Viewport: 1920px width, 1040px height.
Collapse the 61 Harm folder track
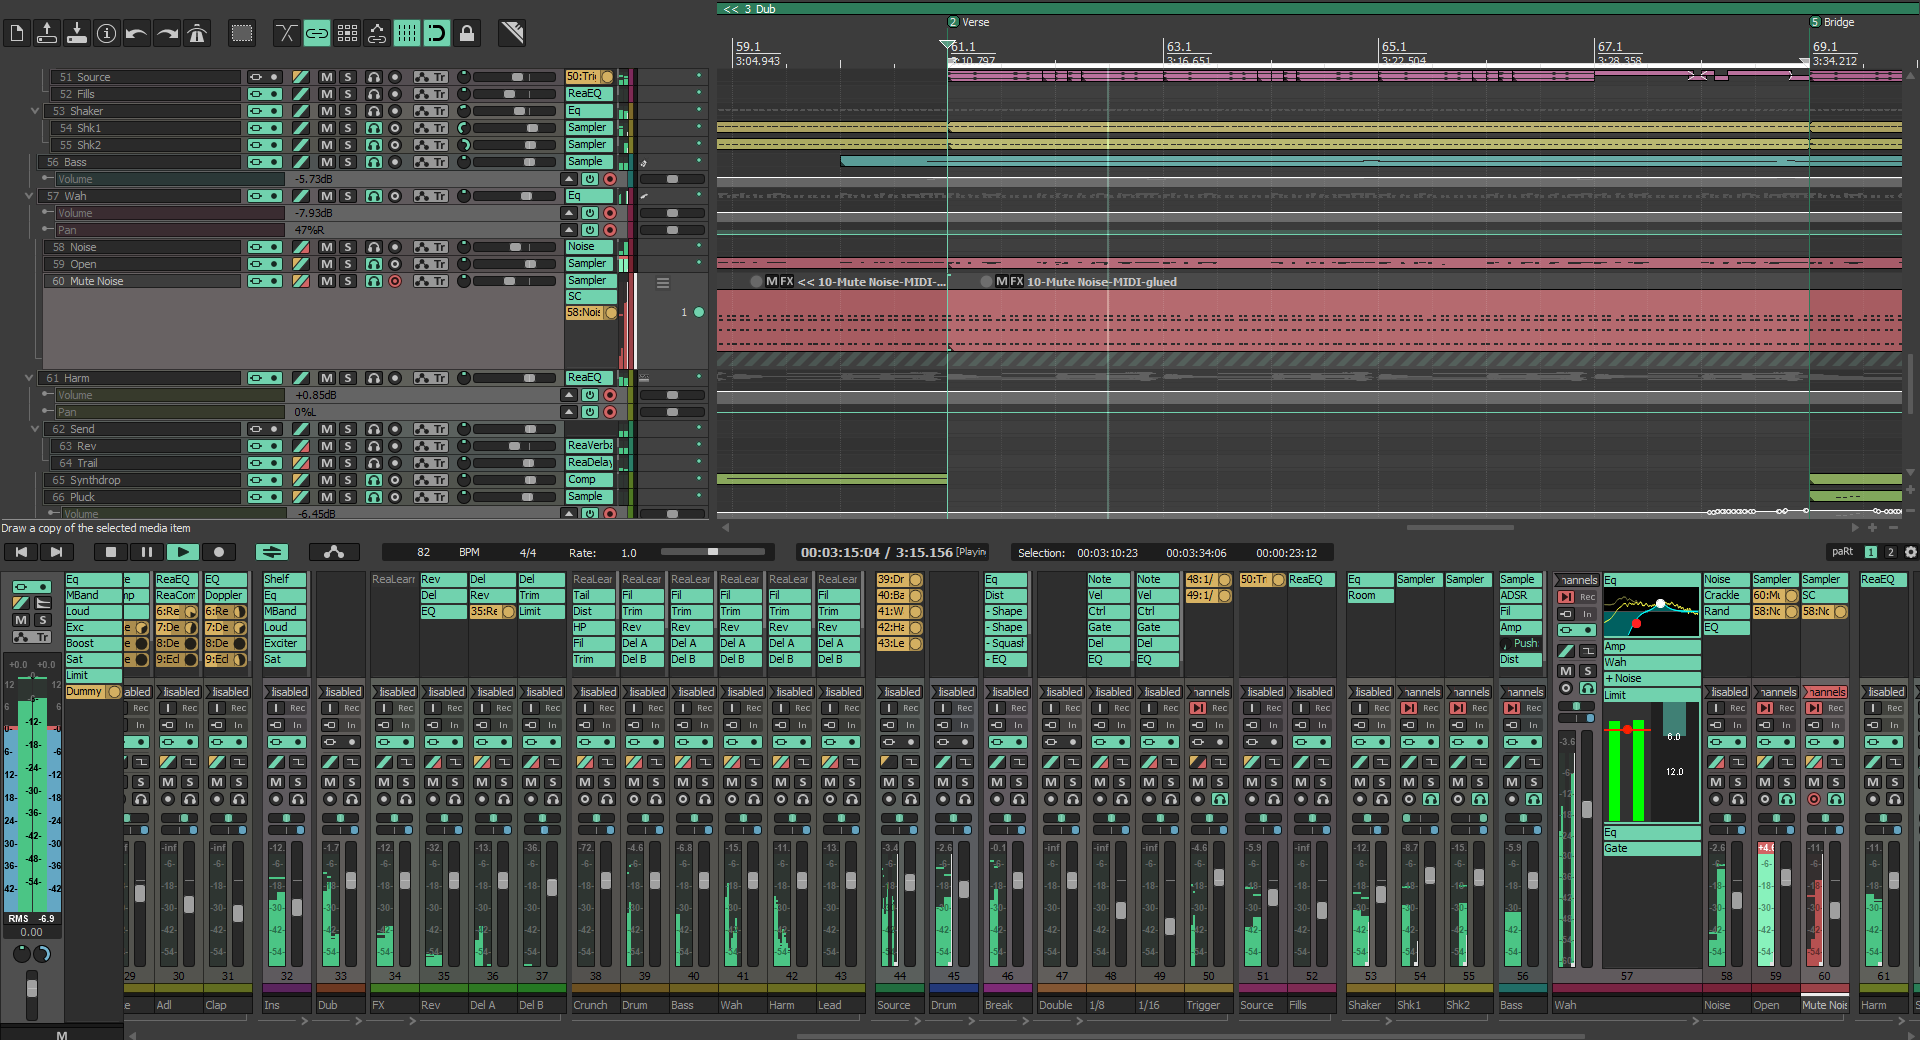28,378
